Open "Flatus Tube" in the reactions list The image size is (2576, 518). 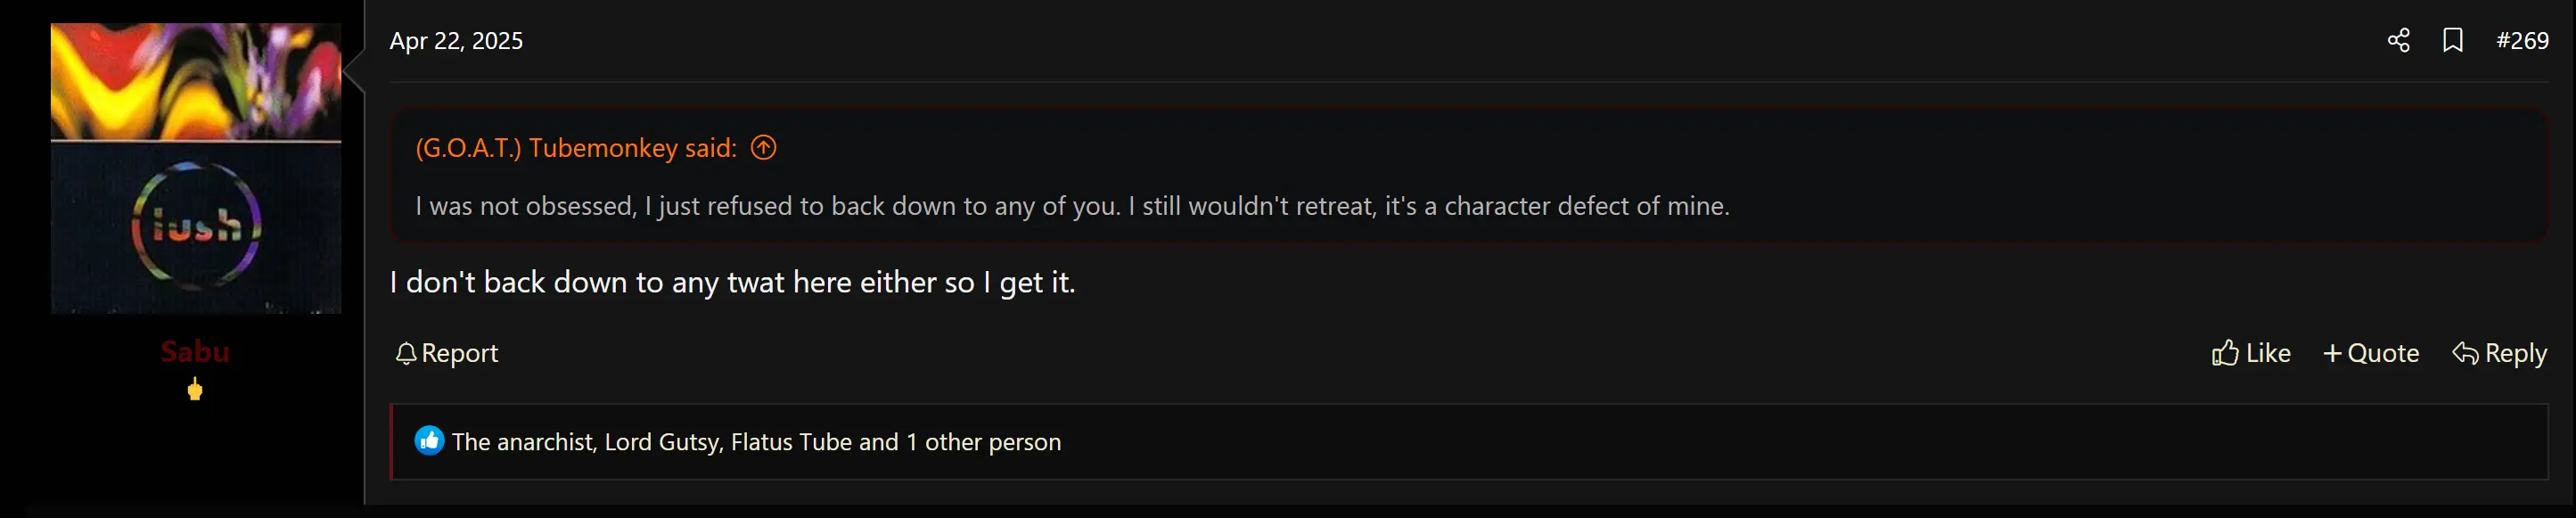[x=791, y=442]
